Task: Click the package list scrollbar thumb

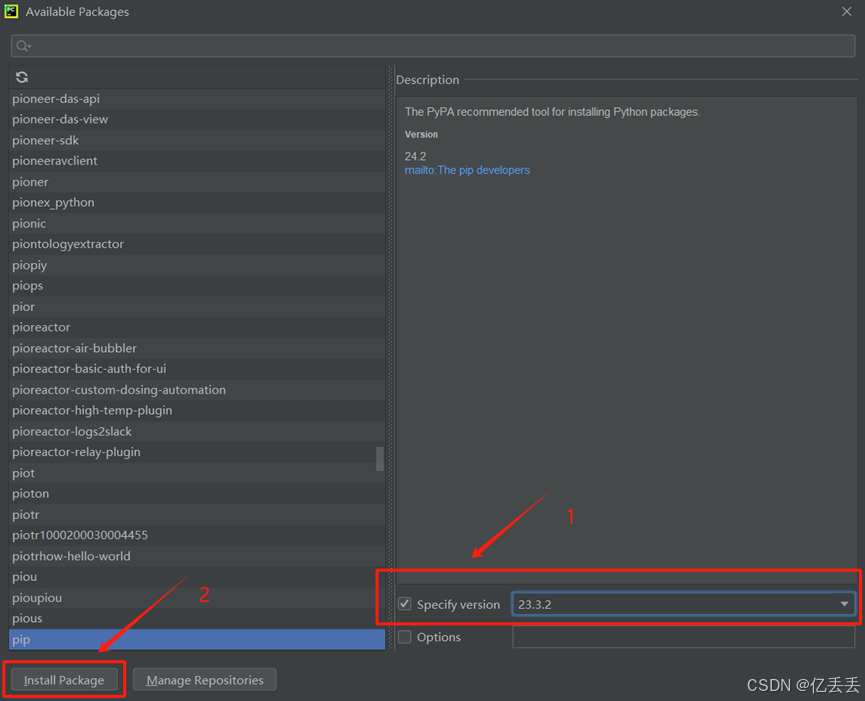Action: (x=380, y=459)
